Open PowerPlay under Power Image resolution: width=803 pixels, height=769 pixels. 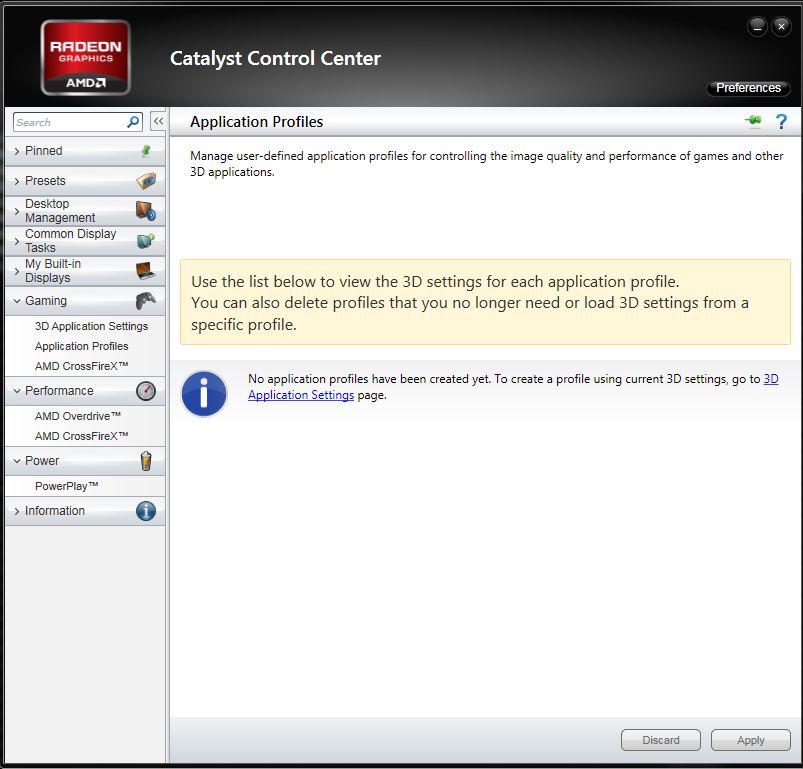67,486
